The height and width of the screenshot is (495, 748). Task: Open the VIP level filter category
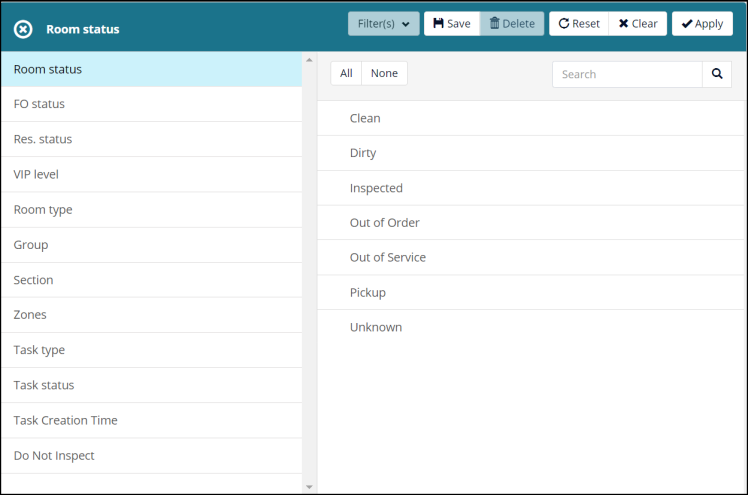[x=151, y=175]
